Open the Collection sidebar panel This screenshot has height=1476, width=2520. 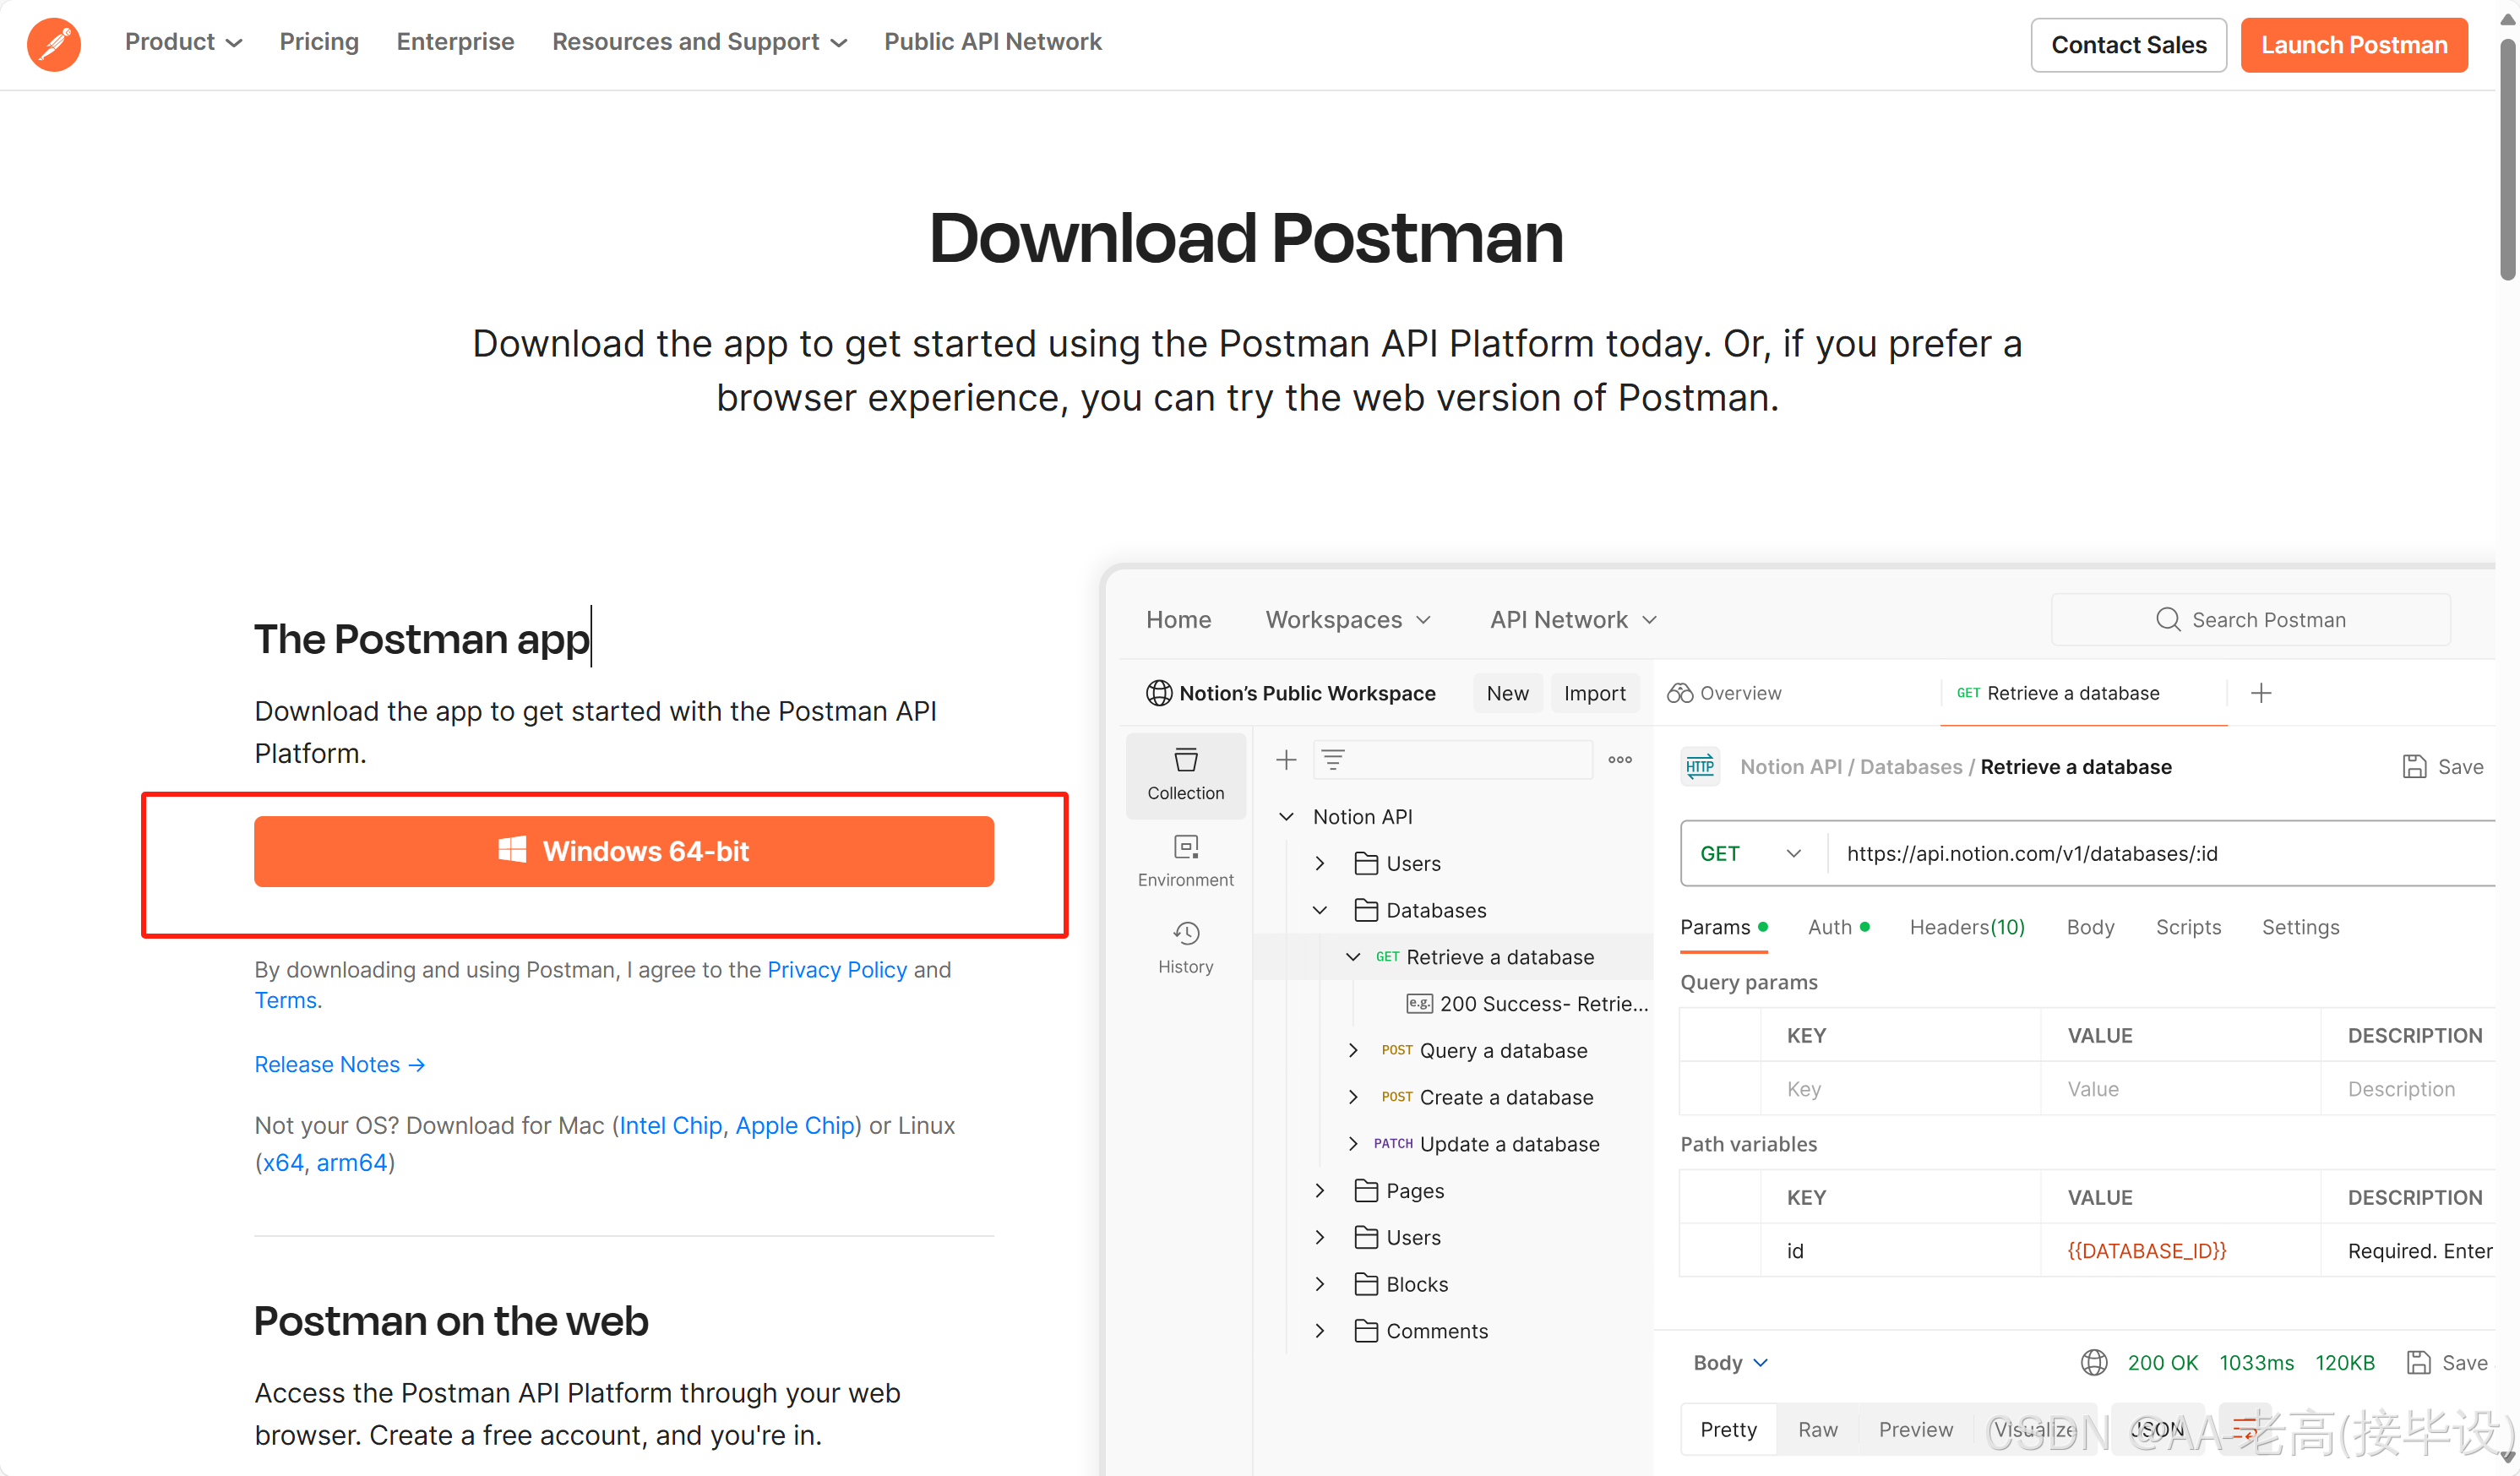[x=1185, y=775]
